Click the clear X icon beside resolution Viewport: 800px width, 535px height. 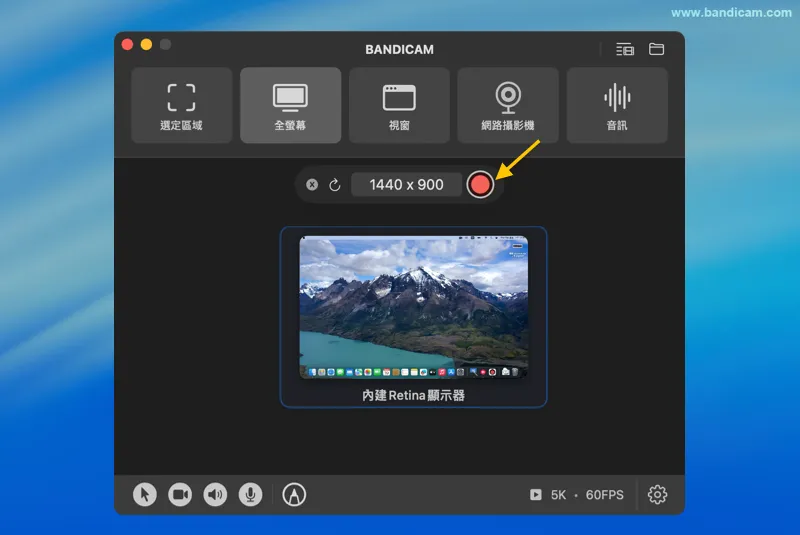(x=312, y=185)
